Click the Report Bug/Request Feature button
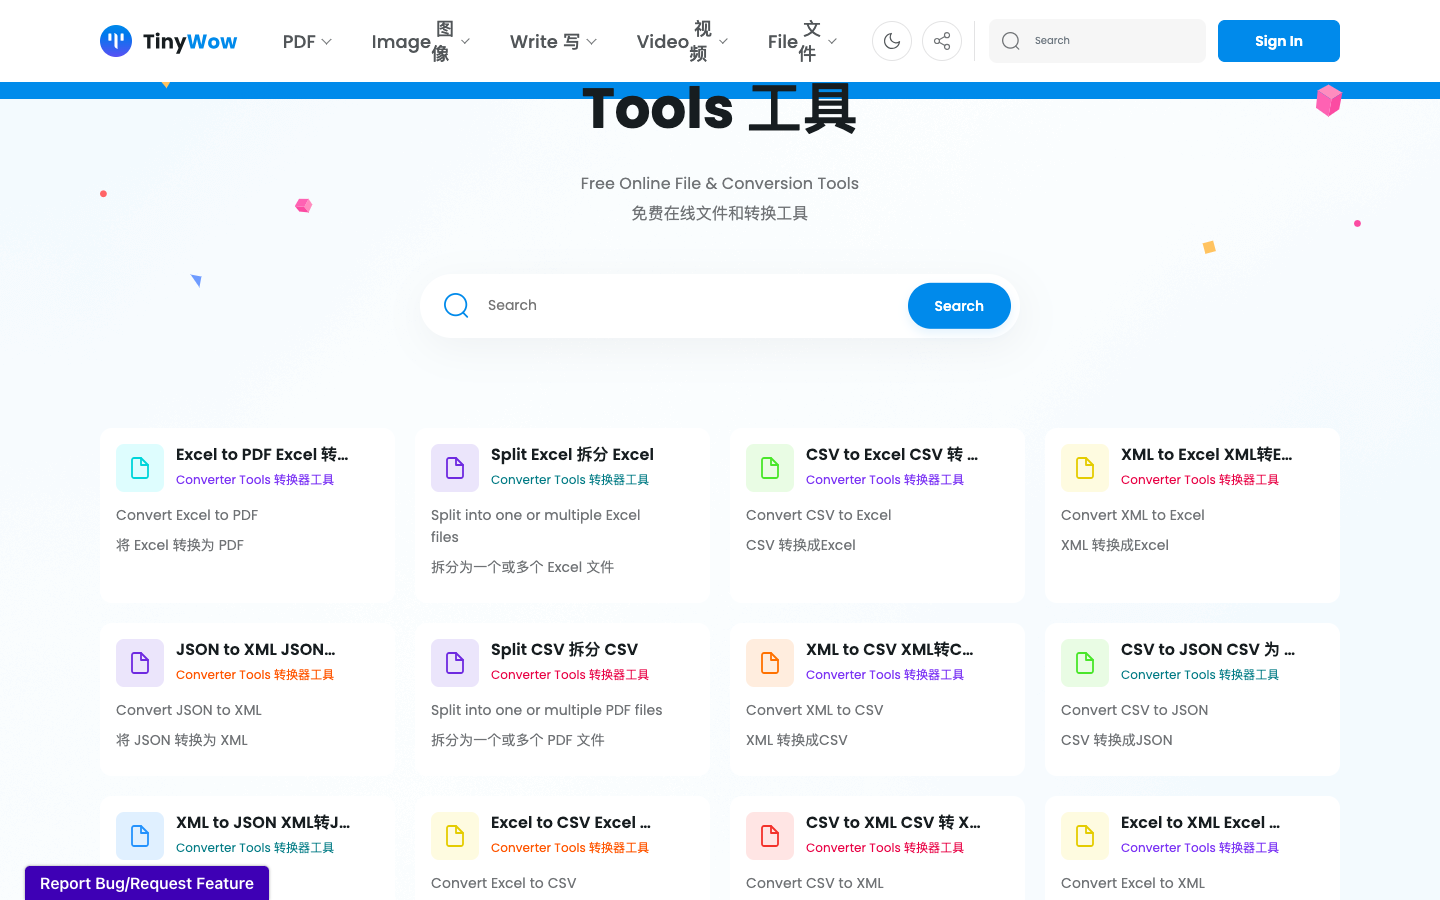 [146, 883]
